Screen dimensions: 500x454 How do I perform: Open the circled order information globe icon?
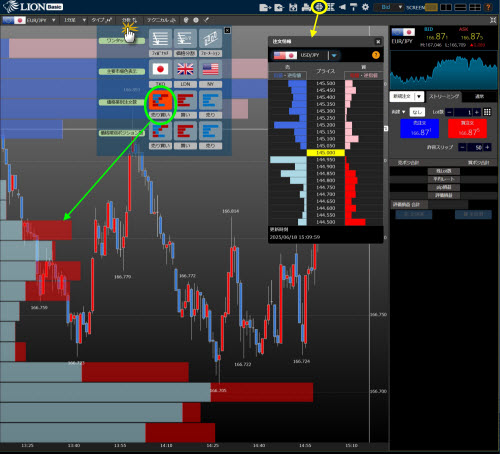click(319, 7)
